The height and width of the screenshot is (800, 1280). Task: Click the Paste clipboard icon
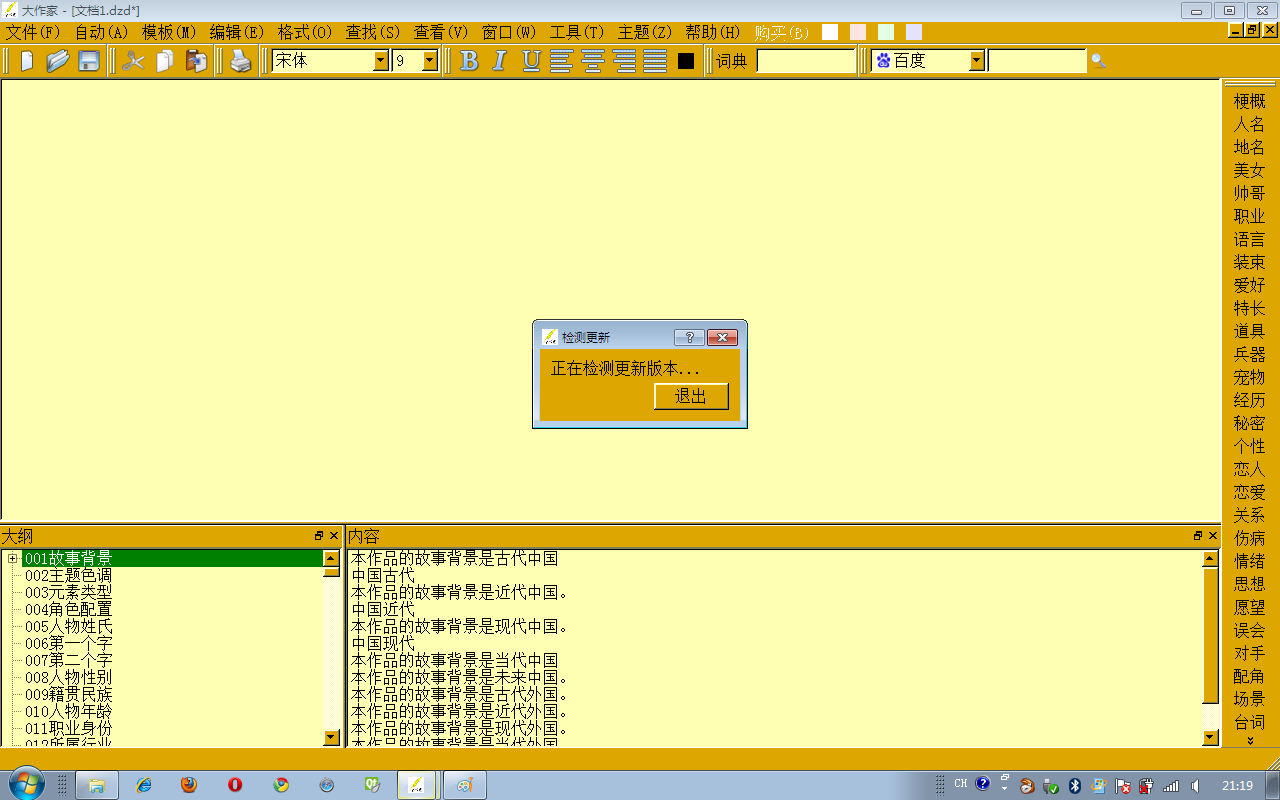197,61
